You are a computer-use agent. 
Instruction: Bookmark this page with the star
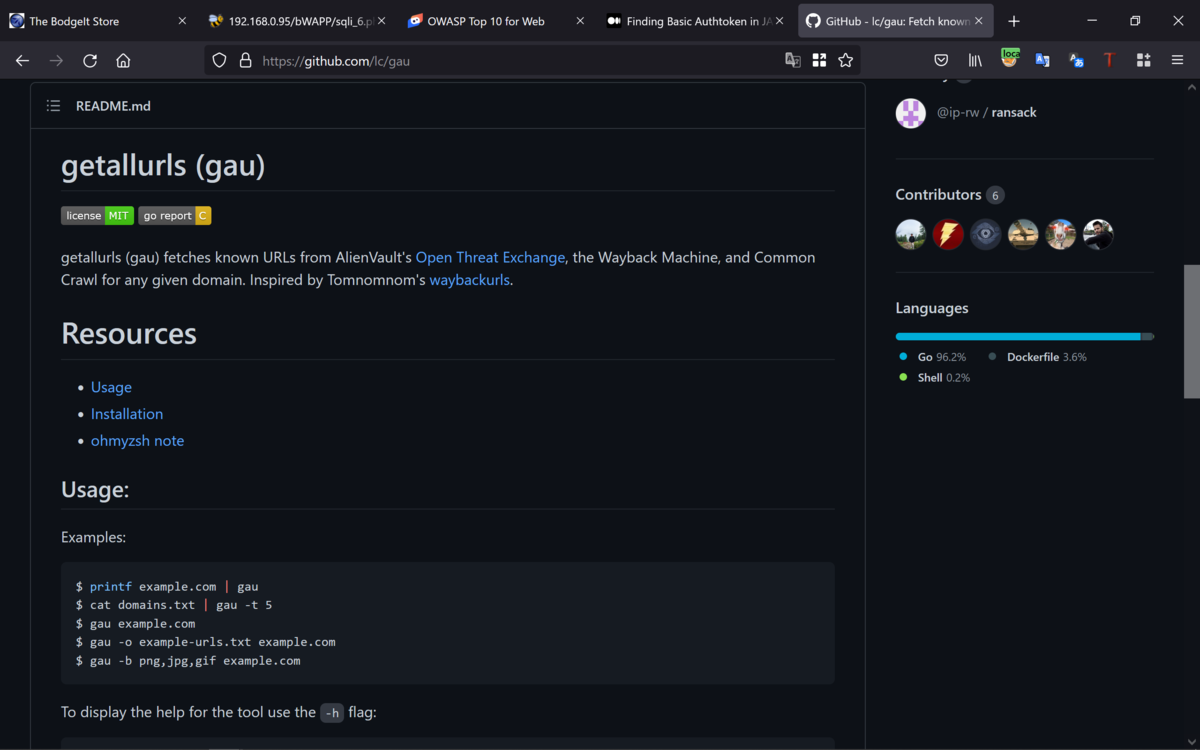(846, 60)
